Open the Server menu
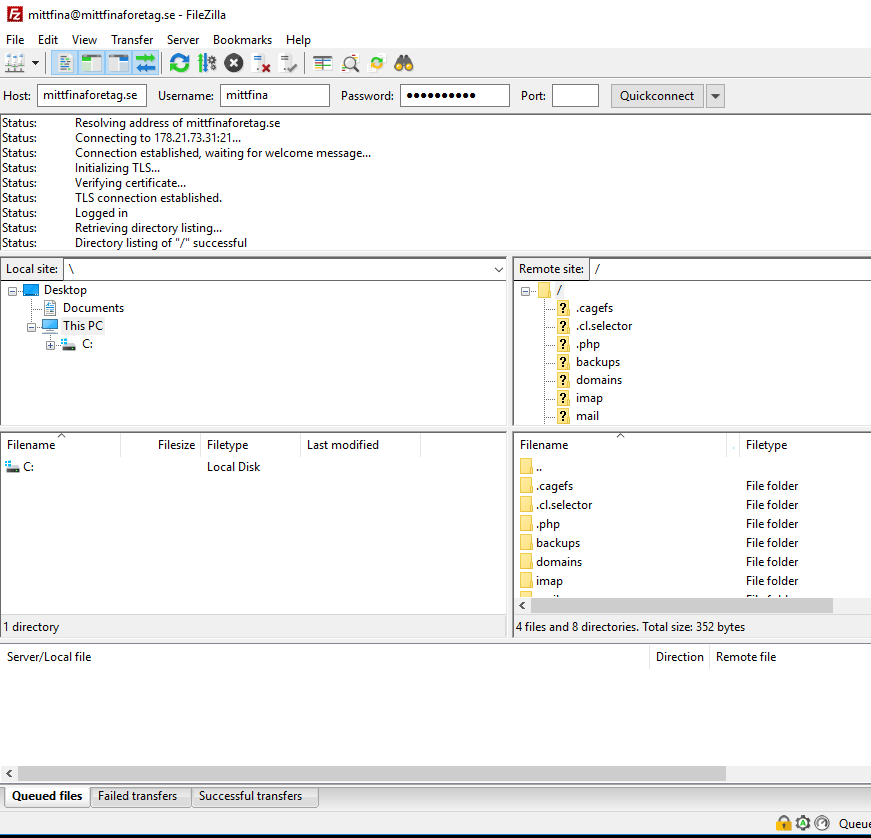Viewport: 871px width, 838px height. tap(183, 40)
